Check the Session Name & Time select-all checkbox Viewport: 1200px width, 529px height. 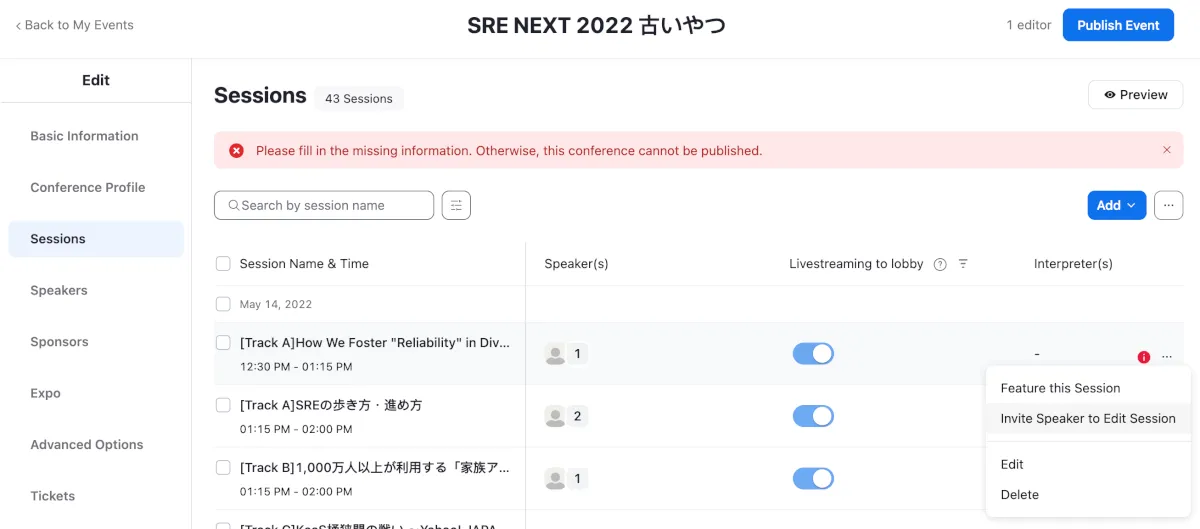pyautogui.click(x=223, y=264)
